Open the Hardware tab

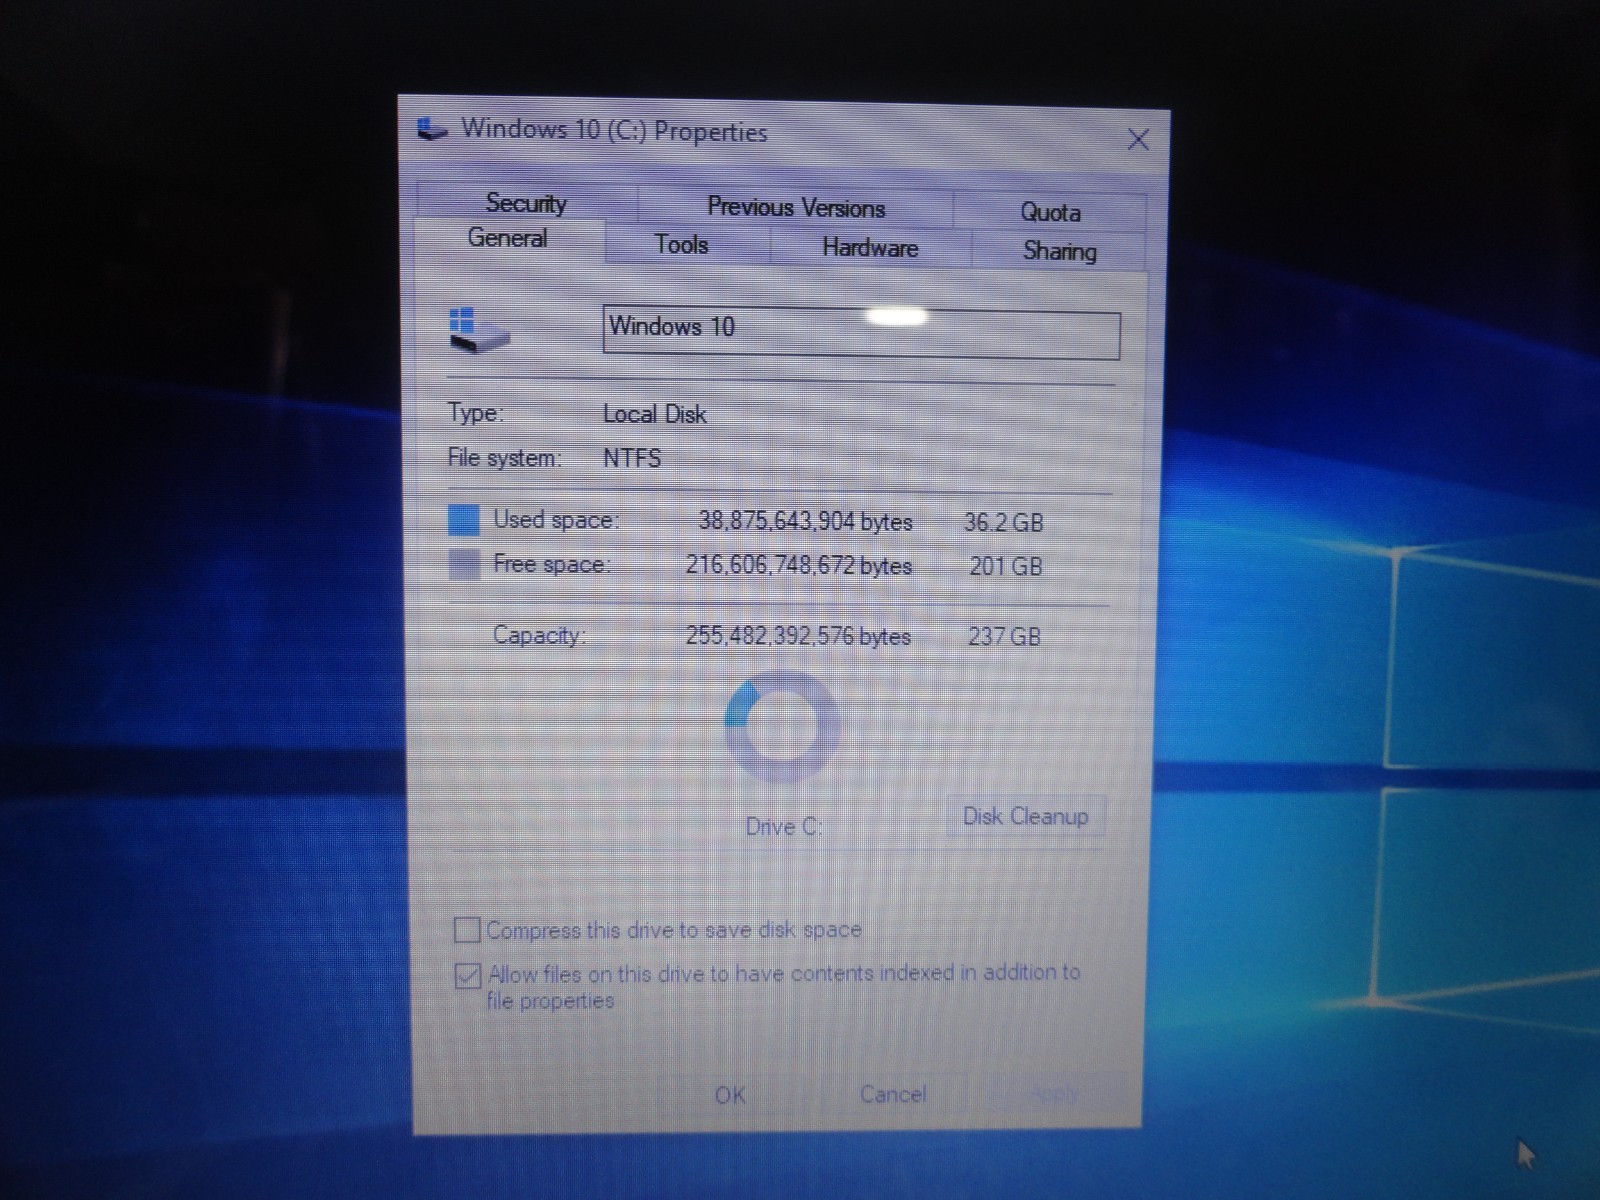pos(870,247)
